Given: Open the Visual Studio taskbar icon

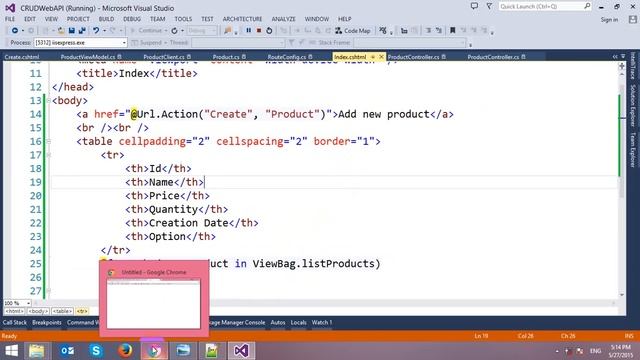Looking at the screenshot, I should [241, 351].
